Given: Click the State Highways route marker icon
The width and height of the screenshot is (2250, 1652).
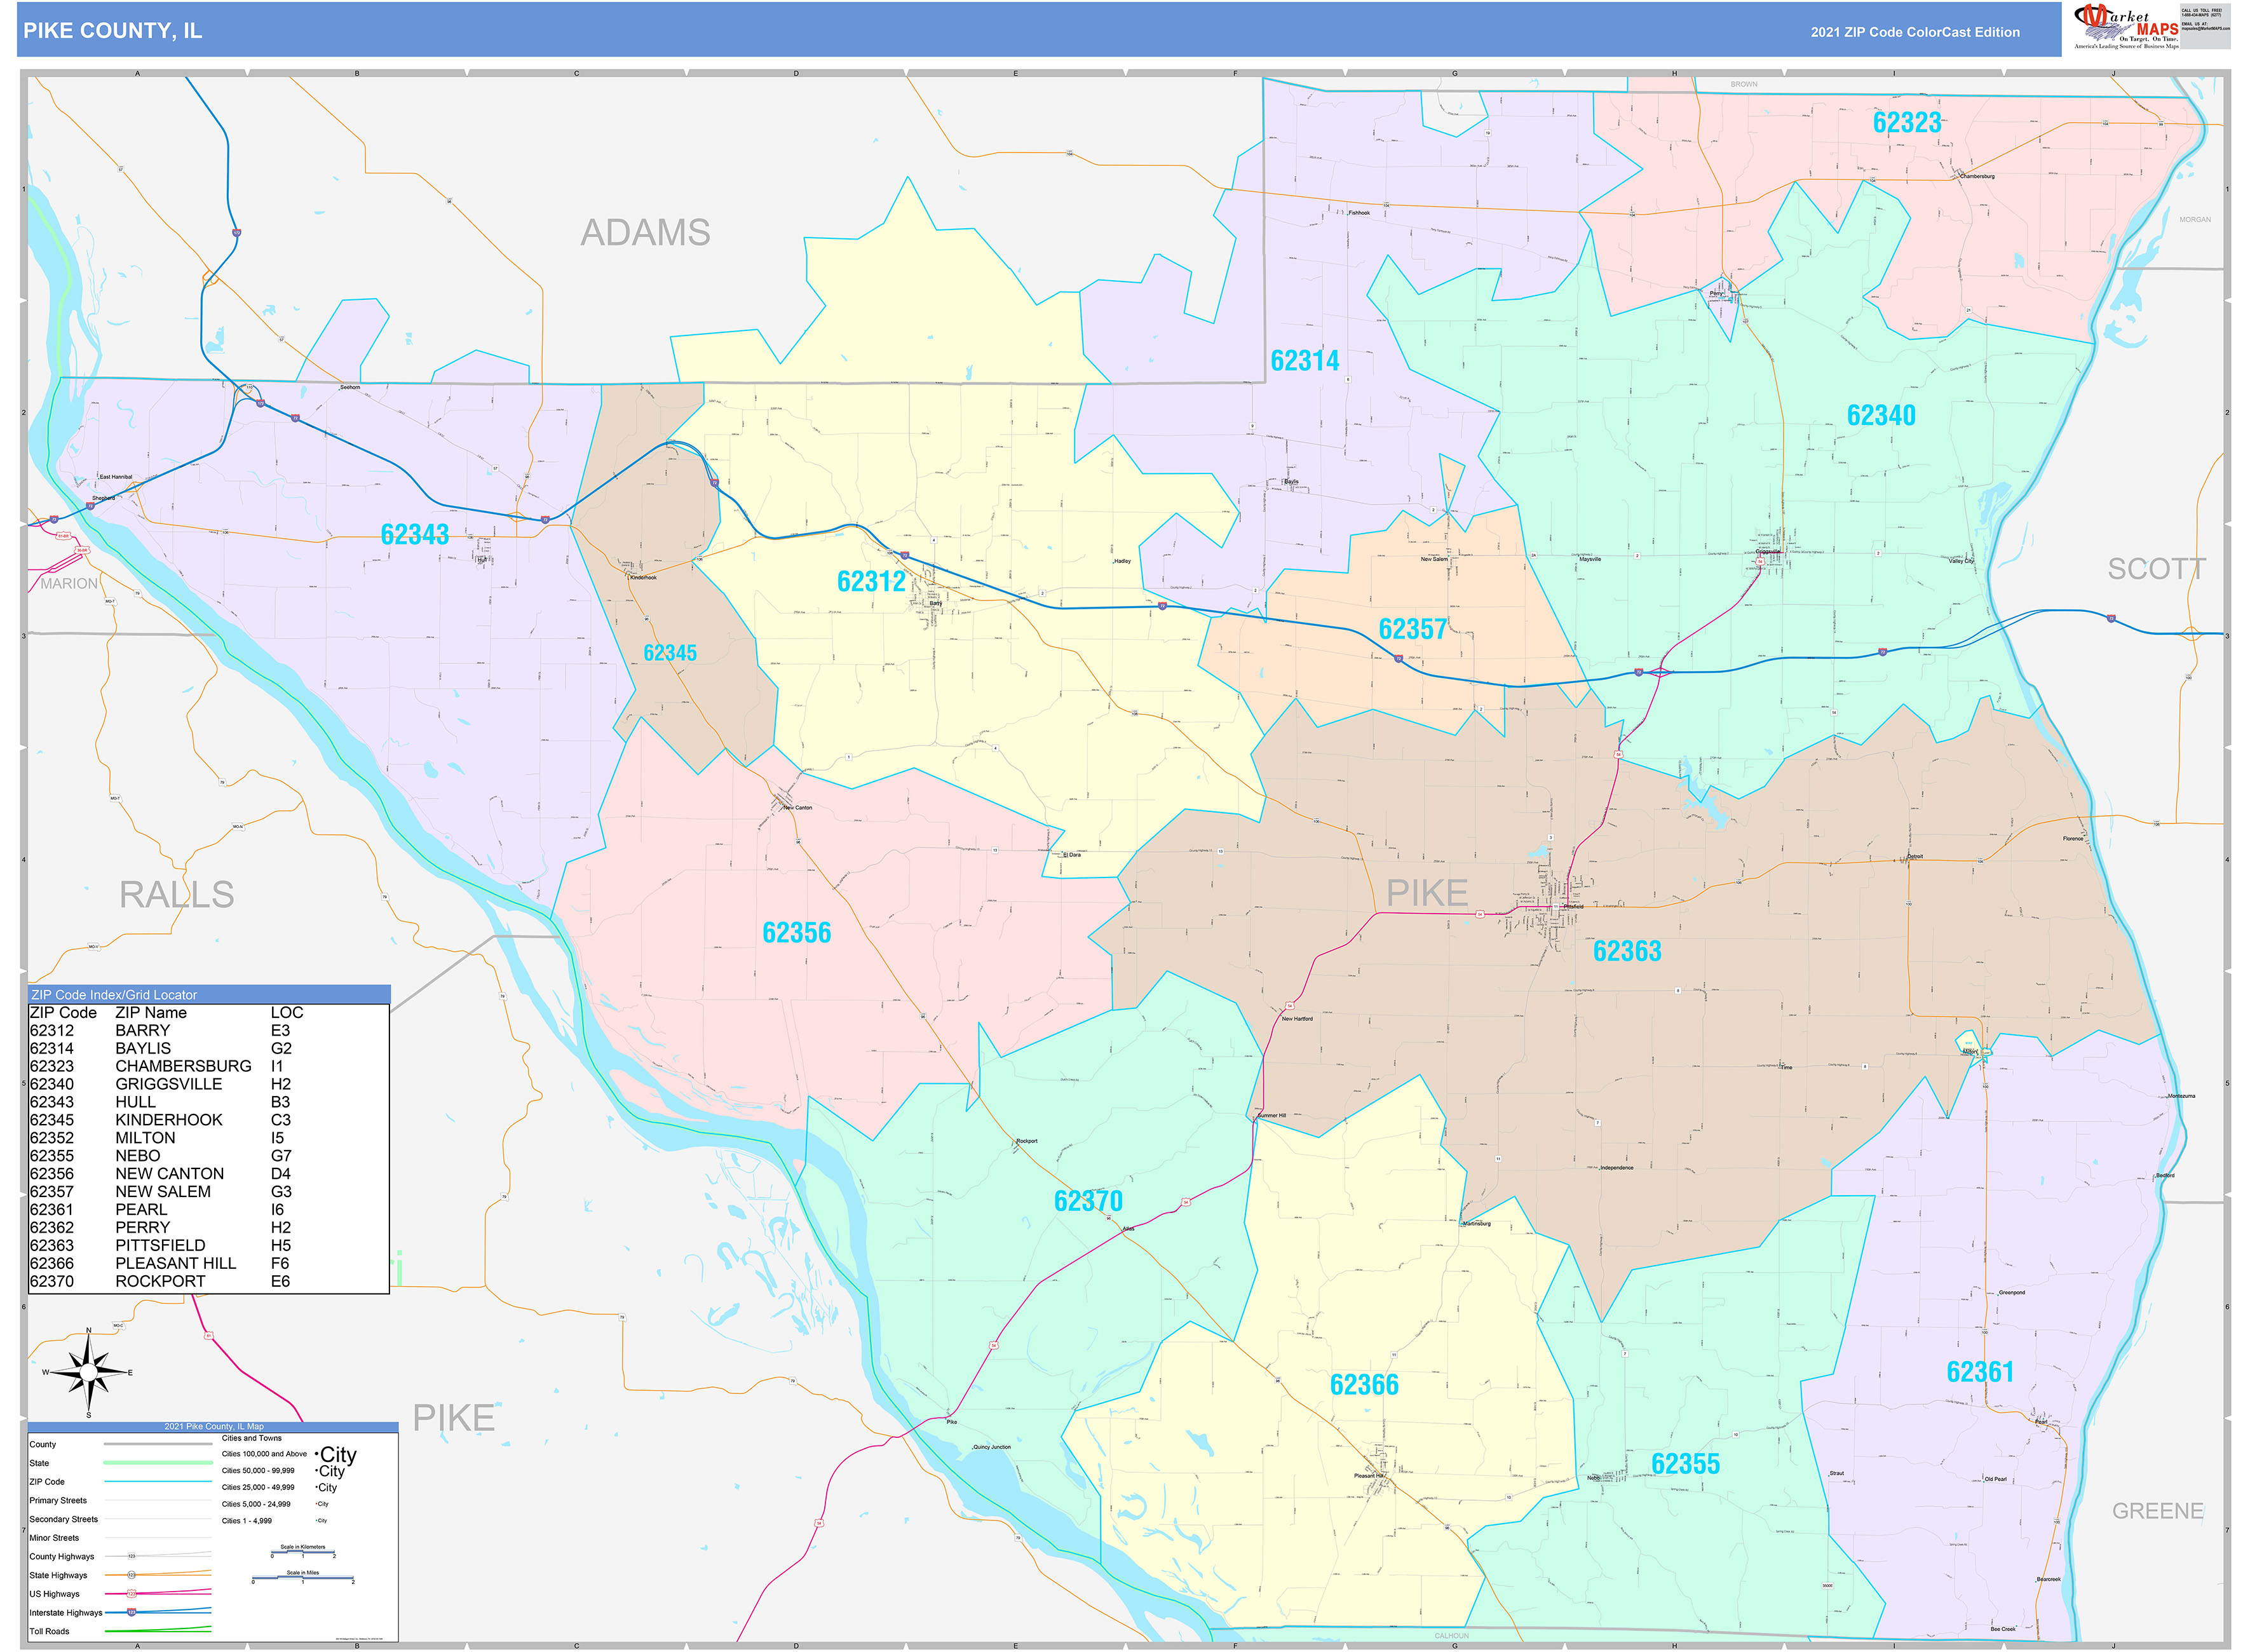Looking at the screenshot, I should tap(131, 1575).
